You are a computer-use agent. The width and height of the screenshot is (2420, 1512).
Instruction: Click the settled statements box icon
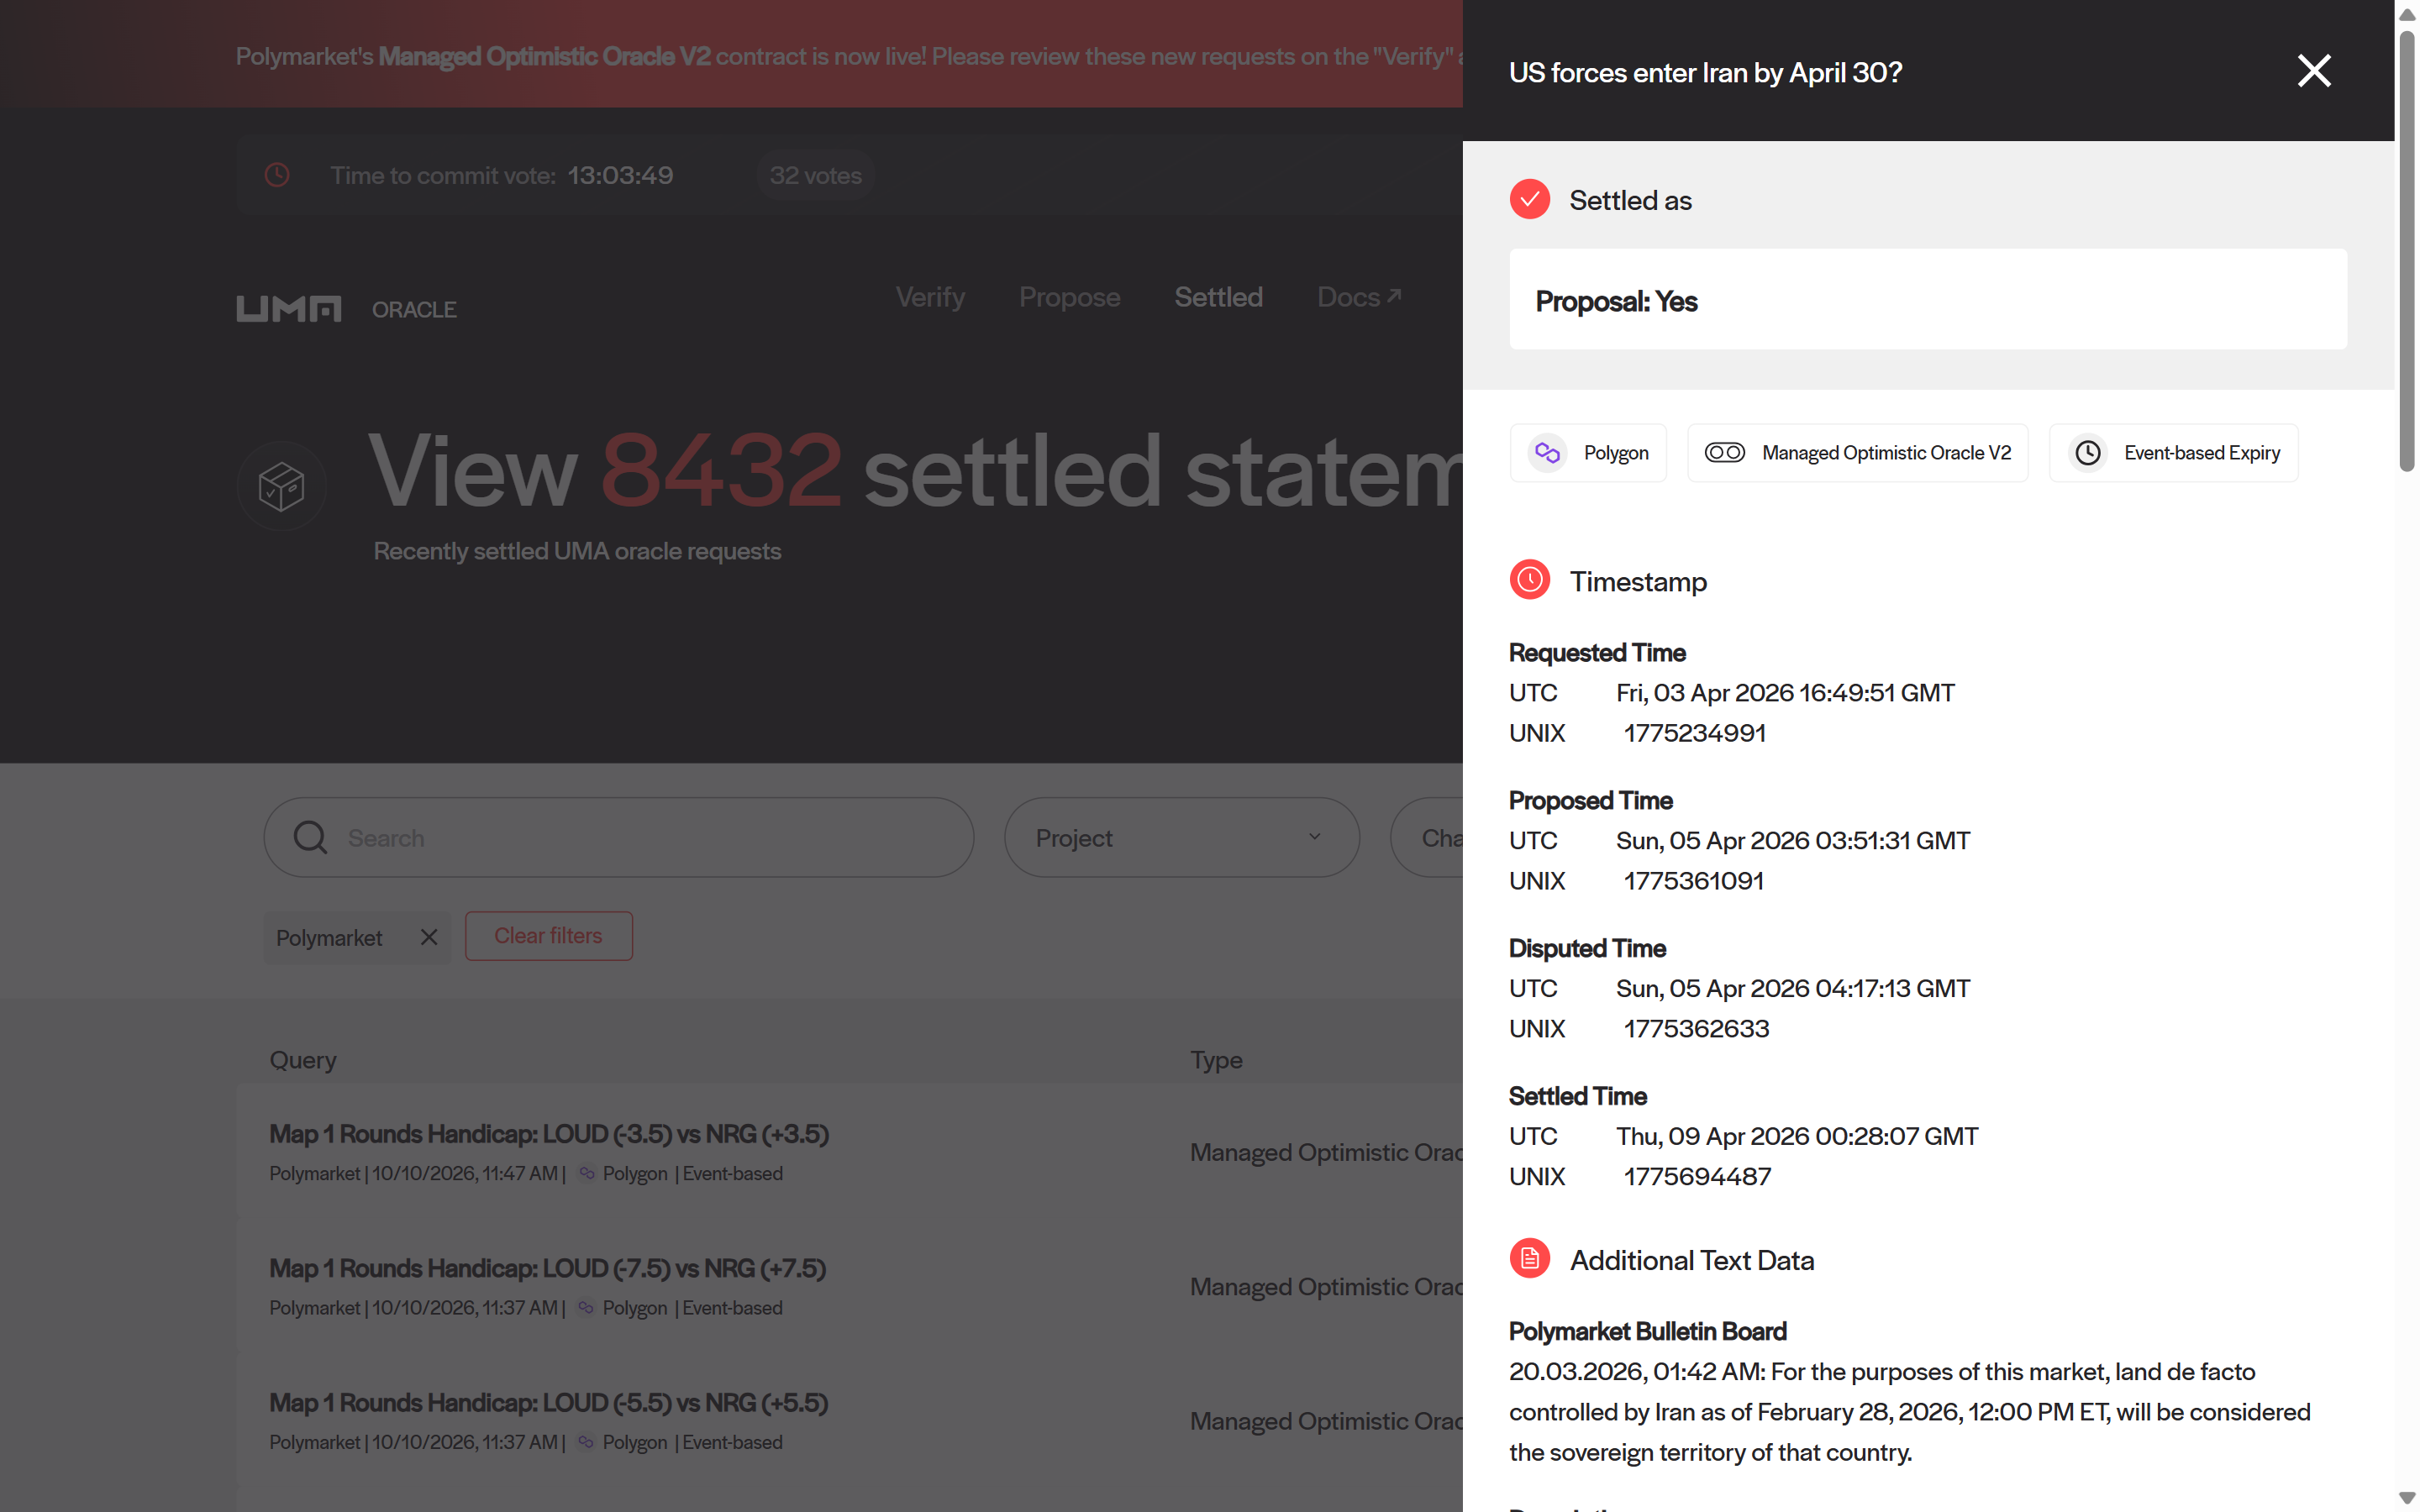click(x=281, y=487)
